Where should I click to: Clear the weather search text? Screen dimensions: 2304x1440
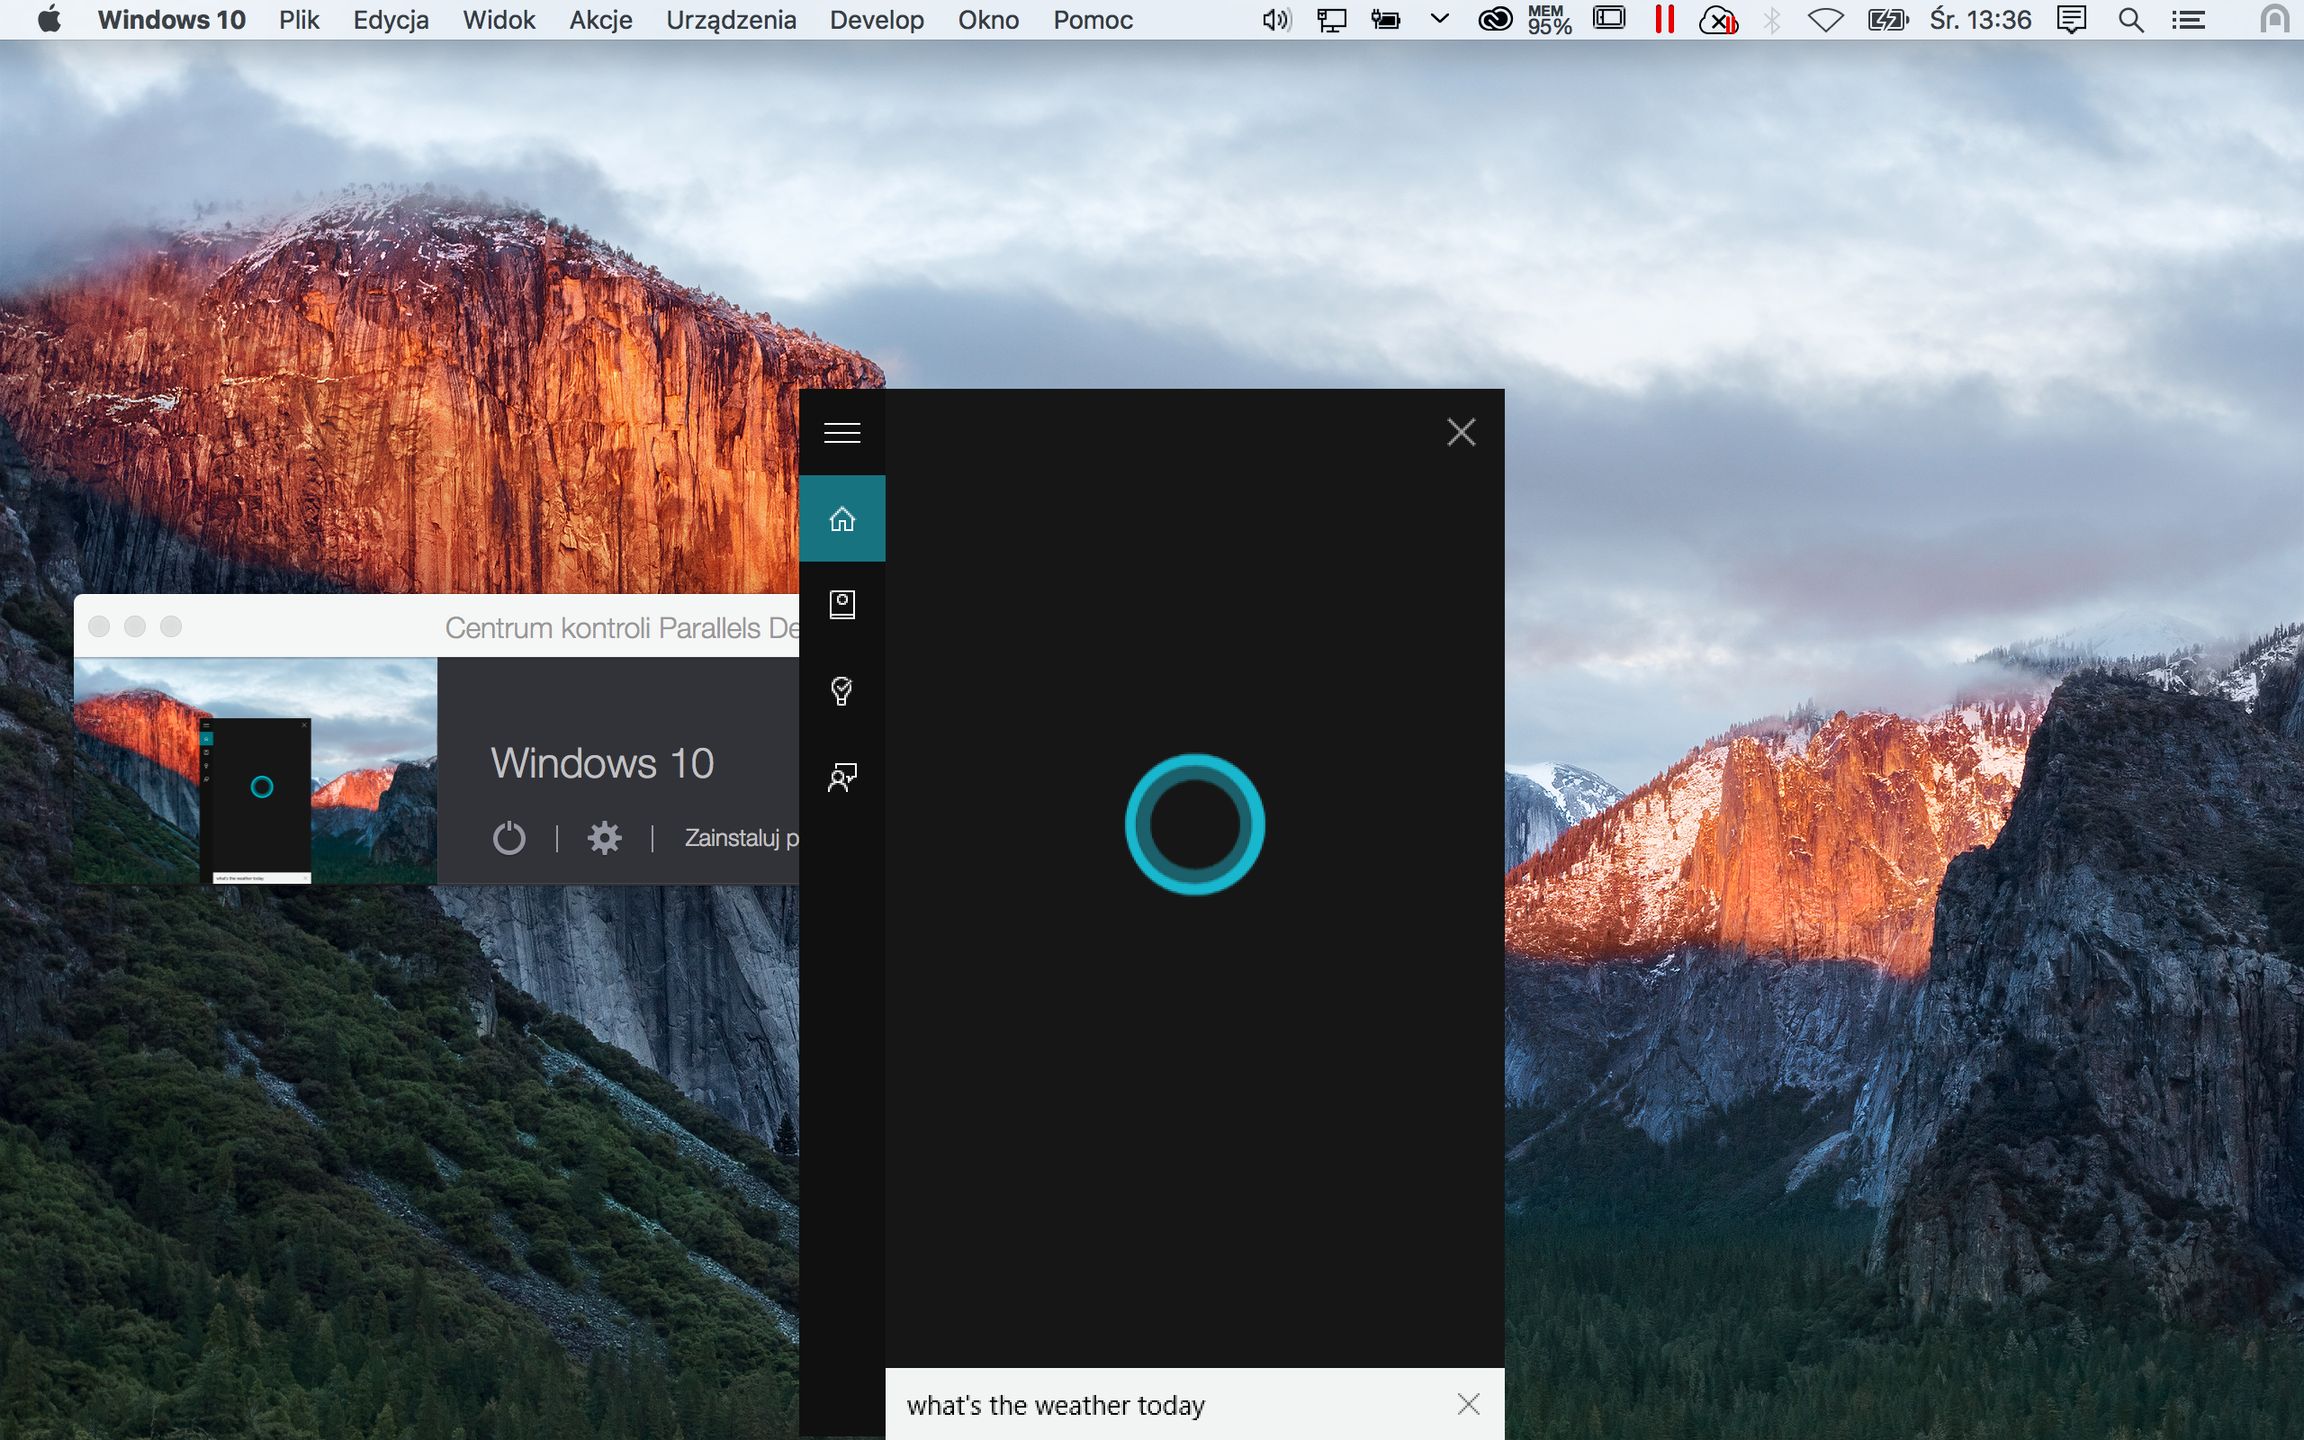[x=1468, y=1404]
